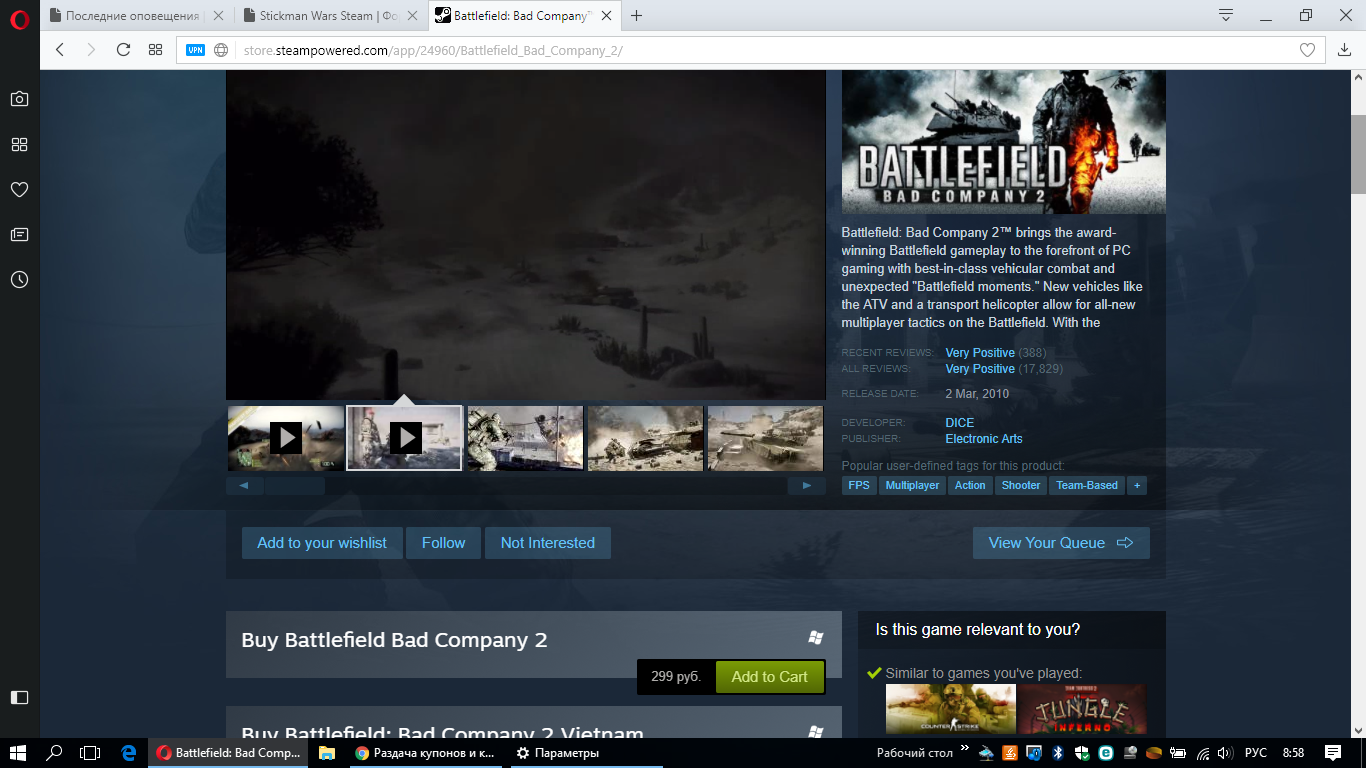This screenshot has height=768, width=1366.
Task: Open all reviews 'Very Positive' link
Action: click(x=980, y=369)
